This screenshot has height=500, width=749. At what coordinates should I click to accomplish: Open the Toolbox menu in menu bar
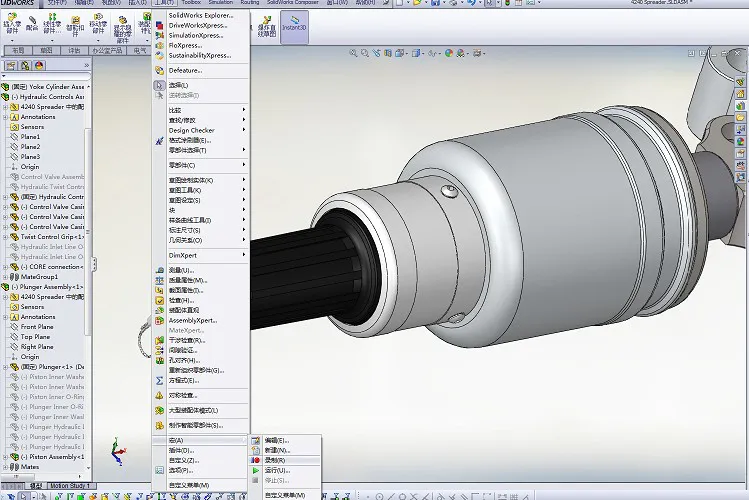[191, 2]
